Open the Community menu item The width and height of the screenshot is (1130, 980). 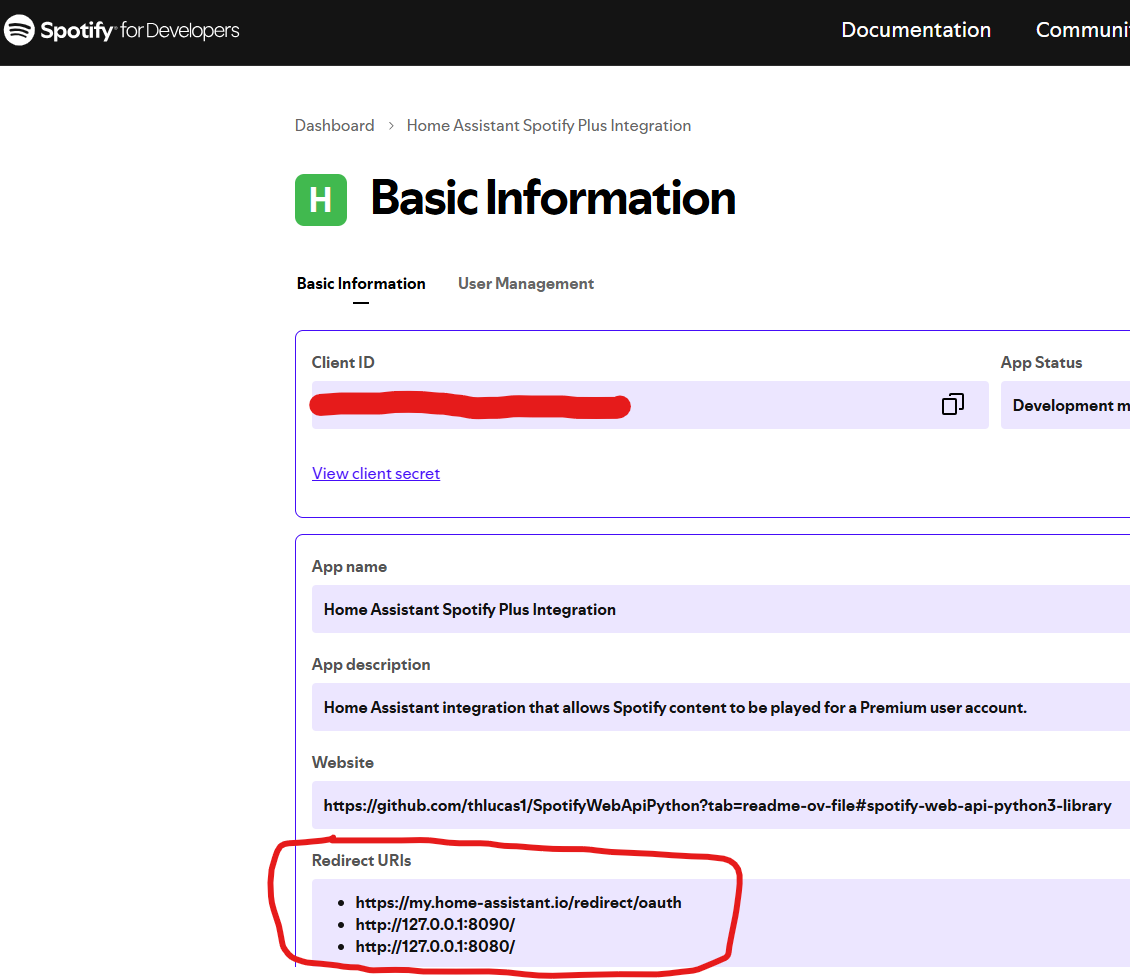click(x=1082, y=30)
